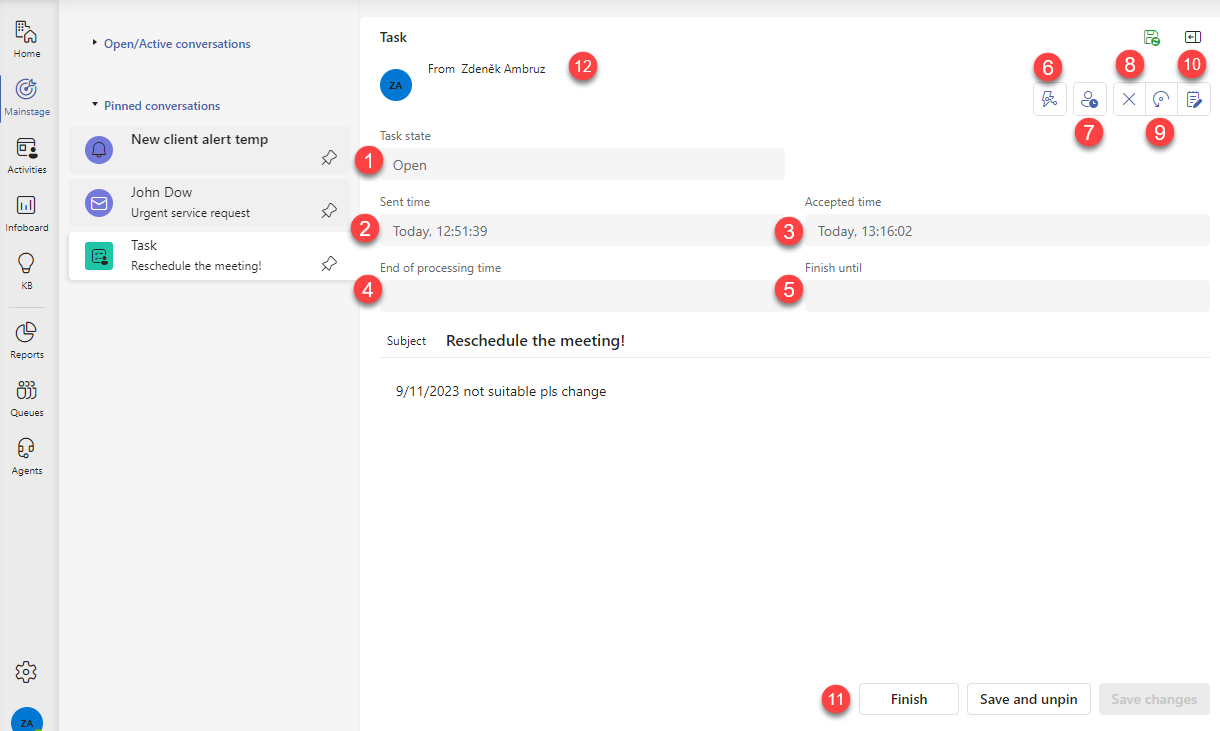Click the 'Task' heading in the detail panel

pos(394,37)
